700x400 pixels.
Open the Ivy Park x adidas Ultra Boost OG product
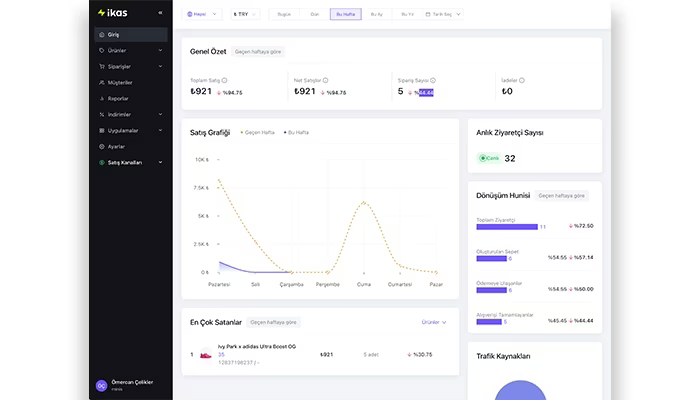coord(257,346)
